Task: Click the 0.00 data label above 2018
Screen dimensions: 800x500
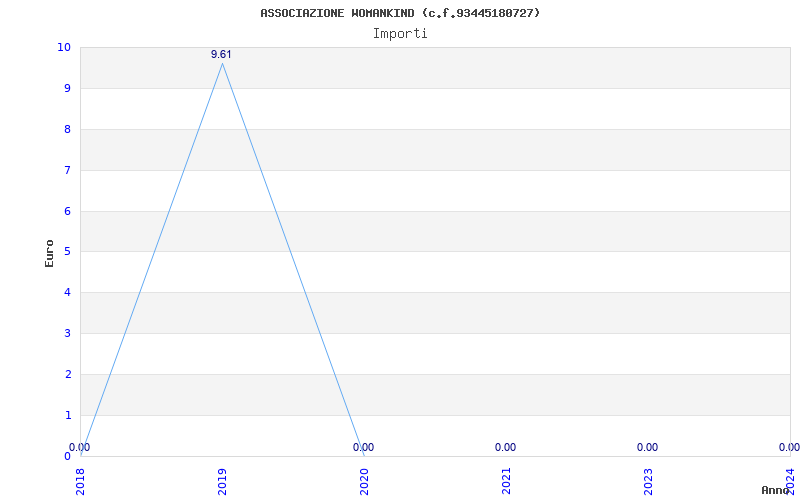Action: point(80,447)
